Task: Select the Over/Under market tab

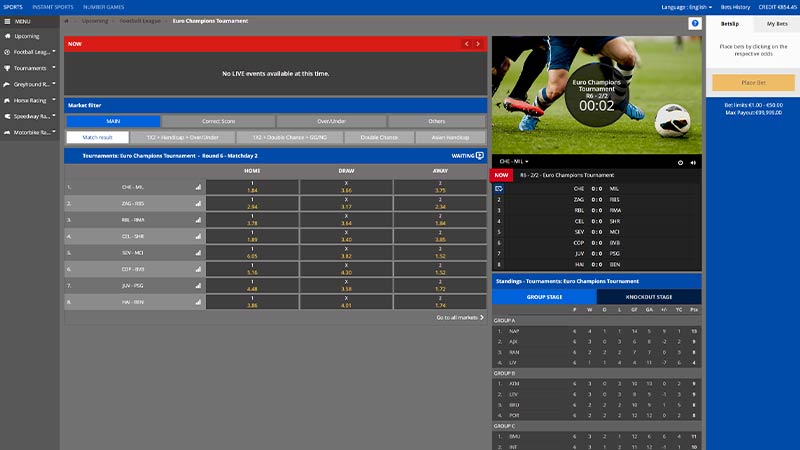Action: pyautogui.click(x=331, y=121)
